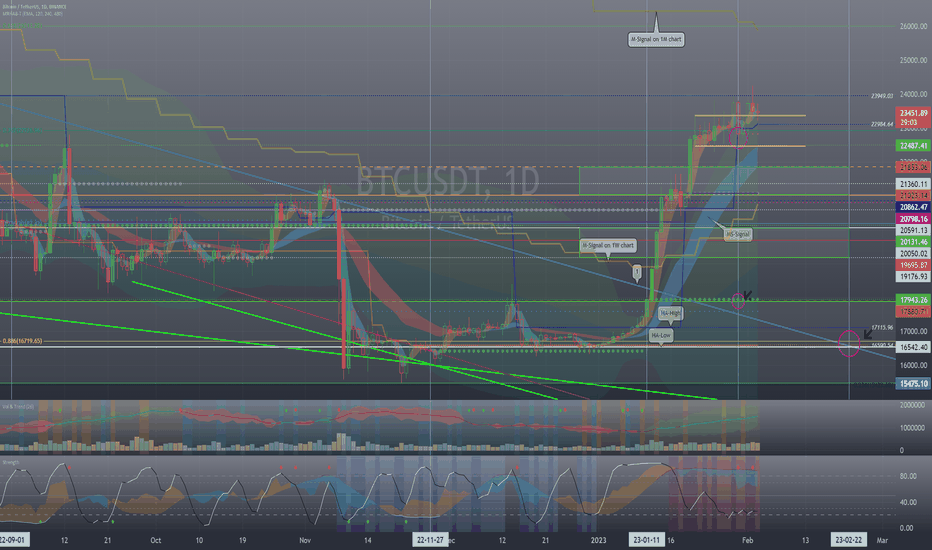This screenshot has width=932, height=550.
Task: Click the 20591.13 price label
Action: [x=913, y=231]
